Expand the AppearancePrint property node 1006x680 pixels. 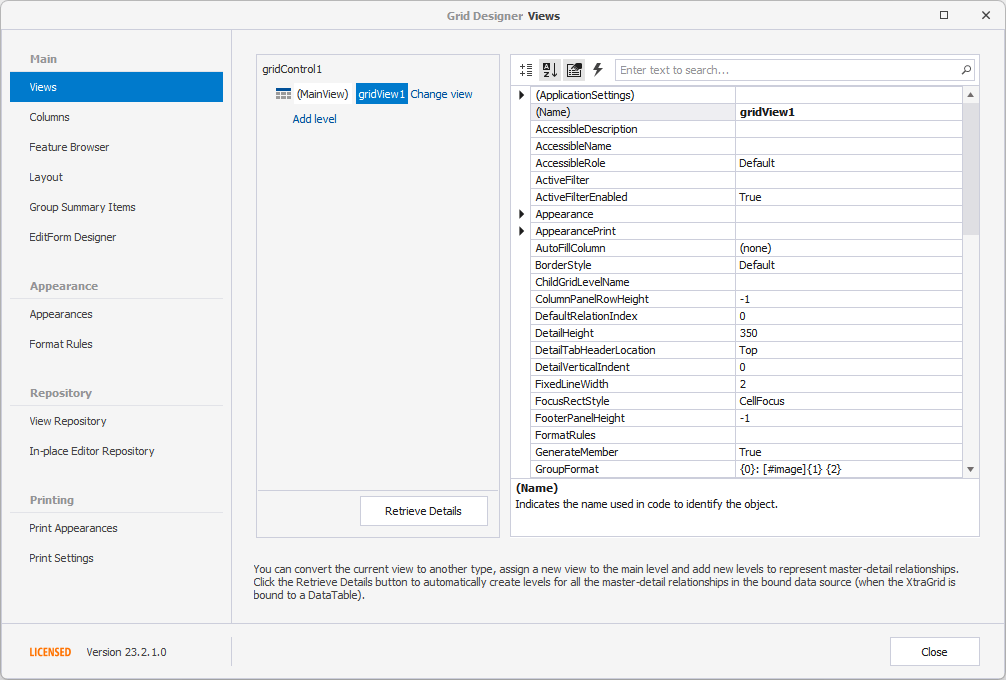click(522, 231)
